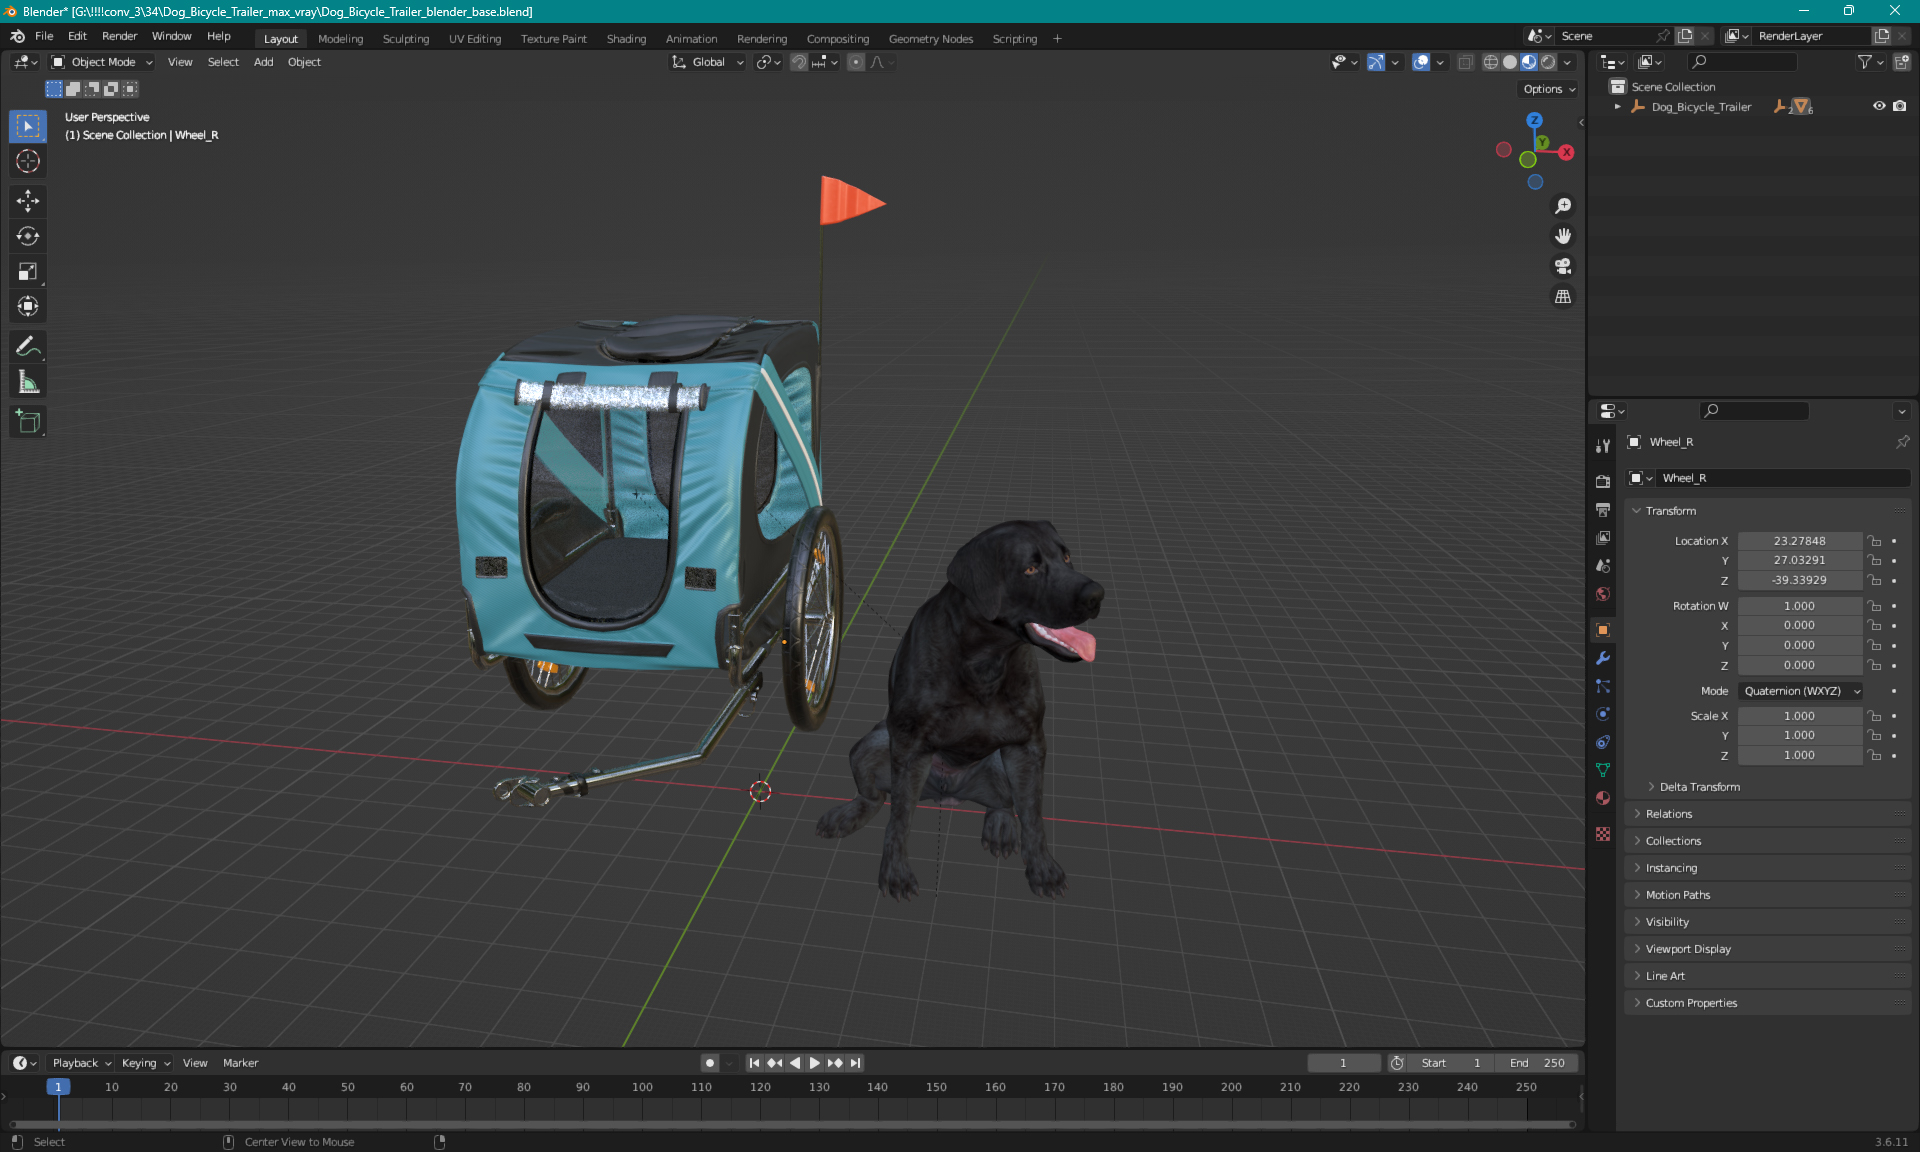Toggle X-Ray mode in viewport header
Image resolution: width=1920 pixels, height=1152 pixels.
[1466, 62]
